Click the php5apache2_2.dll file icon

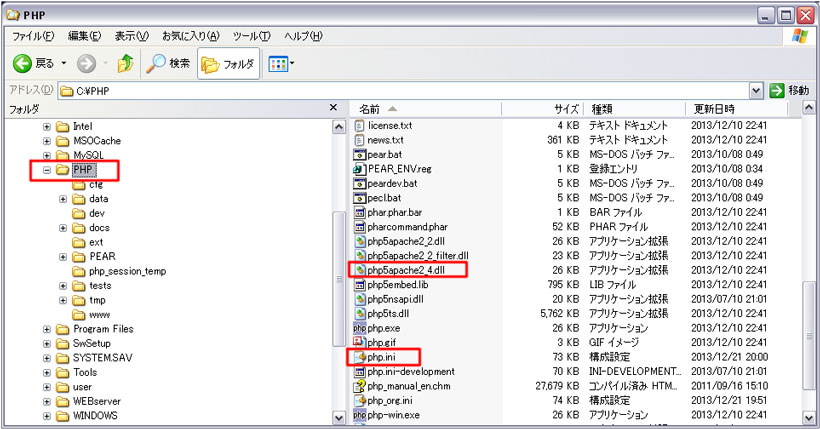[x=359, y=242]
